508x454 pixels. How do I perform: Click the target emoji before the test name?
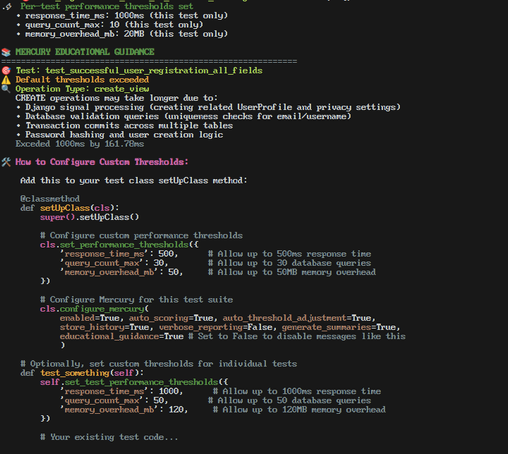click(x=6, y=71)
